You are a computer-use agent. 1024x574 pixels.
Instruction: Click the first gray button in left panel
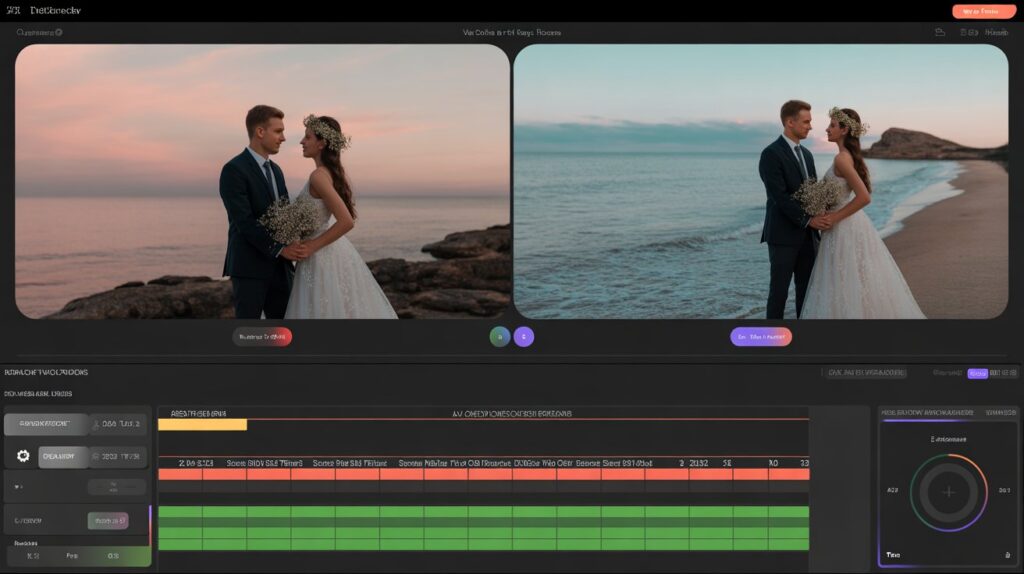tap(46, 424)
